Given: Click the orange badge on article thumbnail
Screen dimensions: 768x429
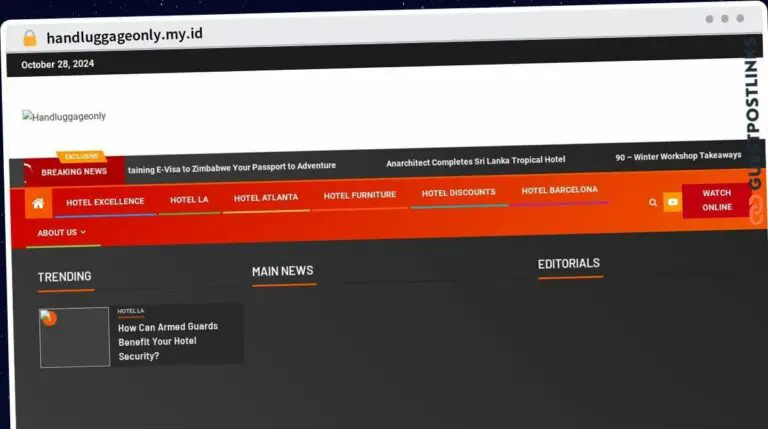Looking at the screenshot, I should tap(49, 319).
